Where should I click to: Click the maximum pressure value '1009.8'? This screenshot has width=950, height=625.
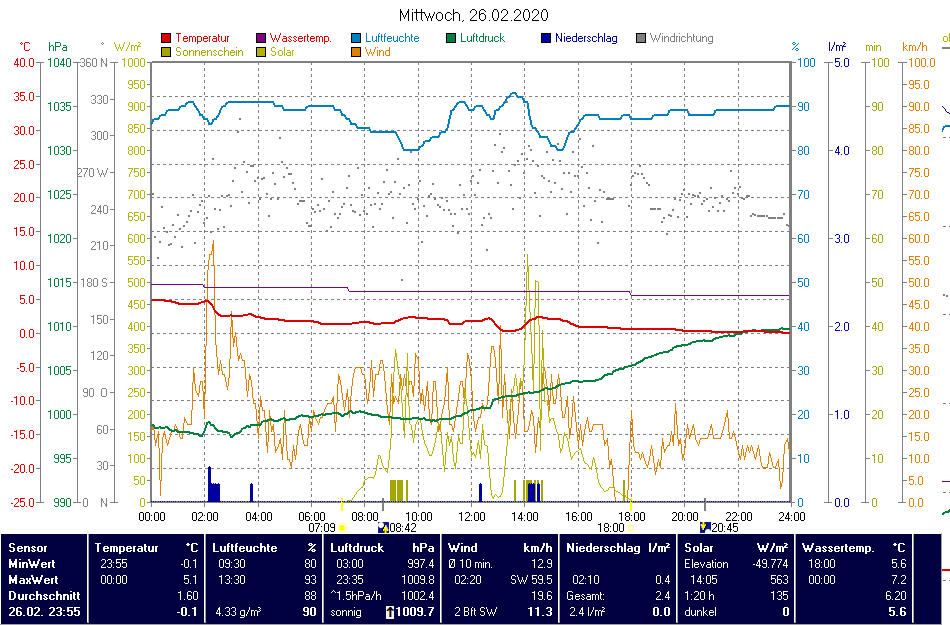(418, 580)
